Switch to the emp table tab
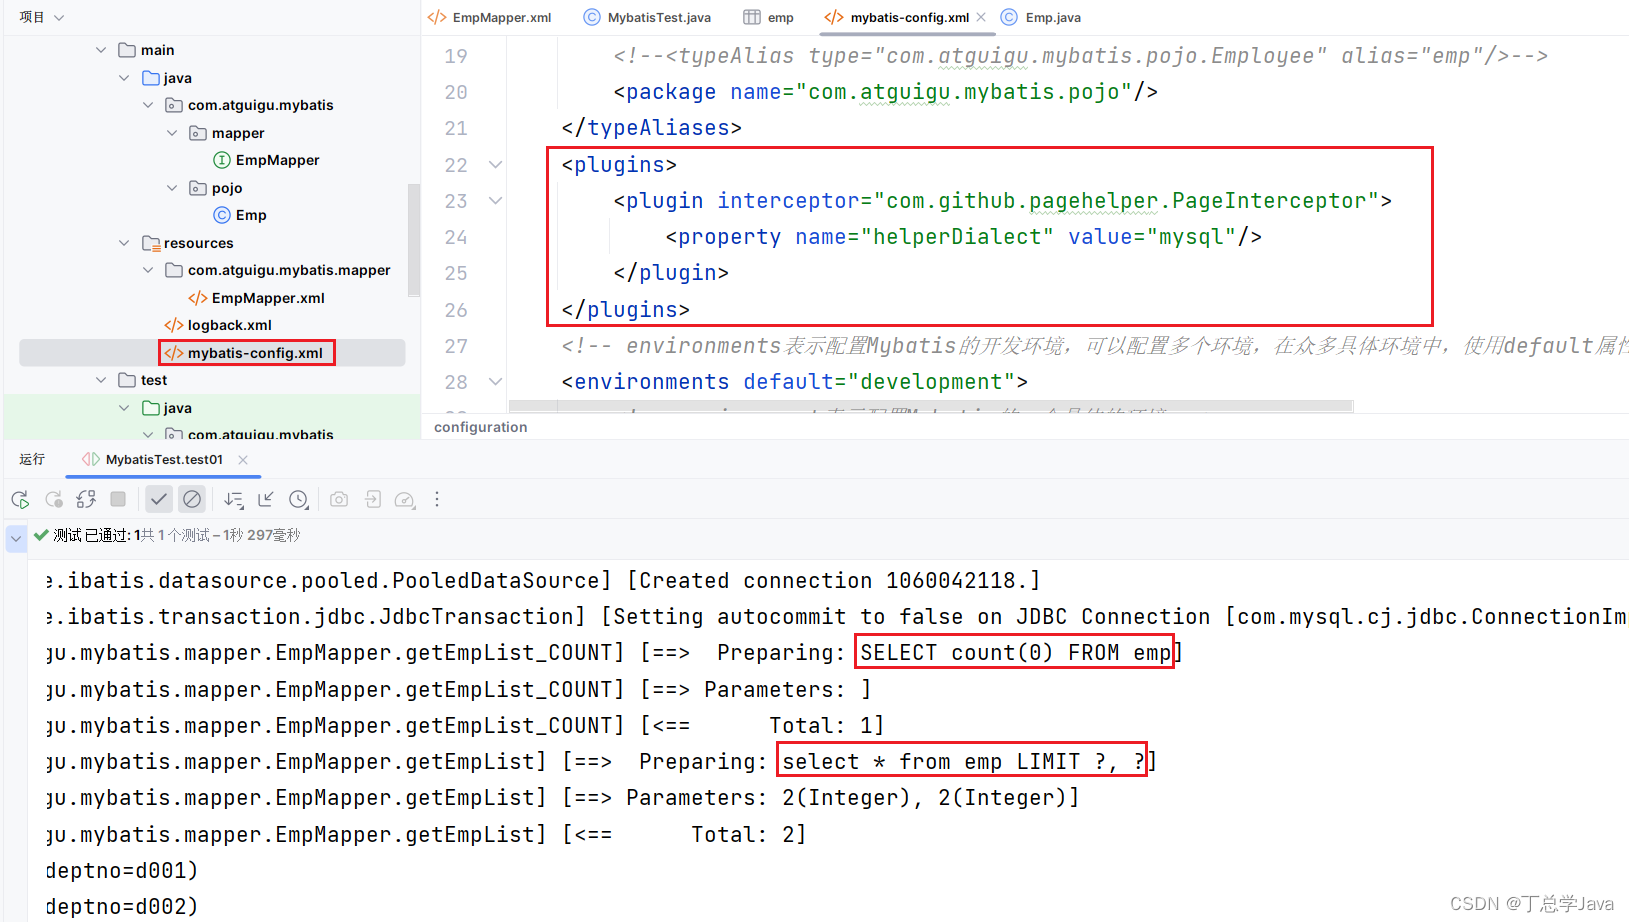Viewport: 1629px width, 922px height. pyautogui.click(x=768, y=17)
